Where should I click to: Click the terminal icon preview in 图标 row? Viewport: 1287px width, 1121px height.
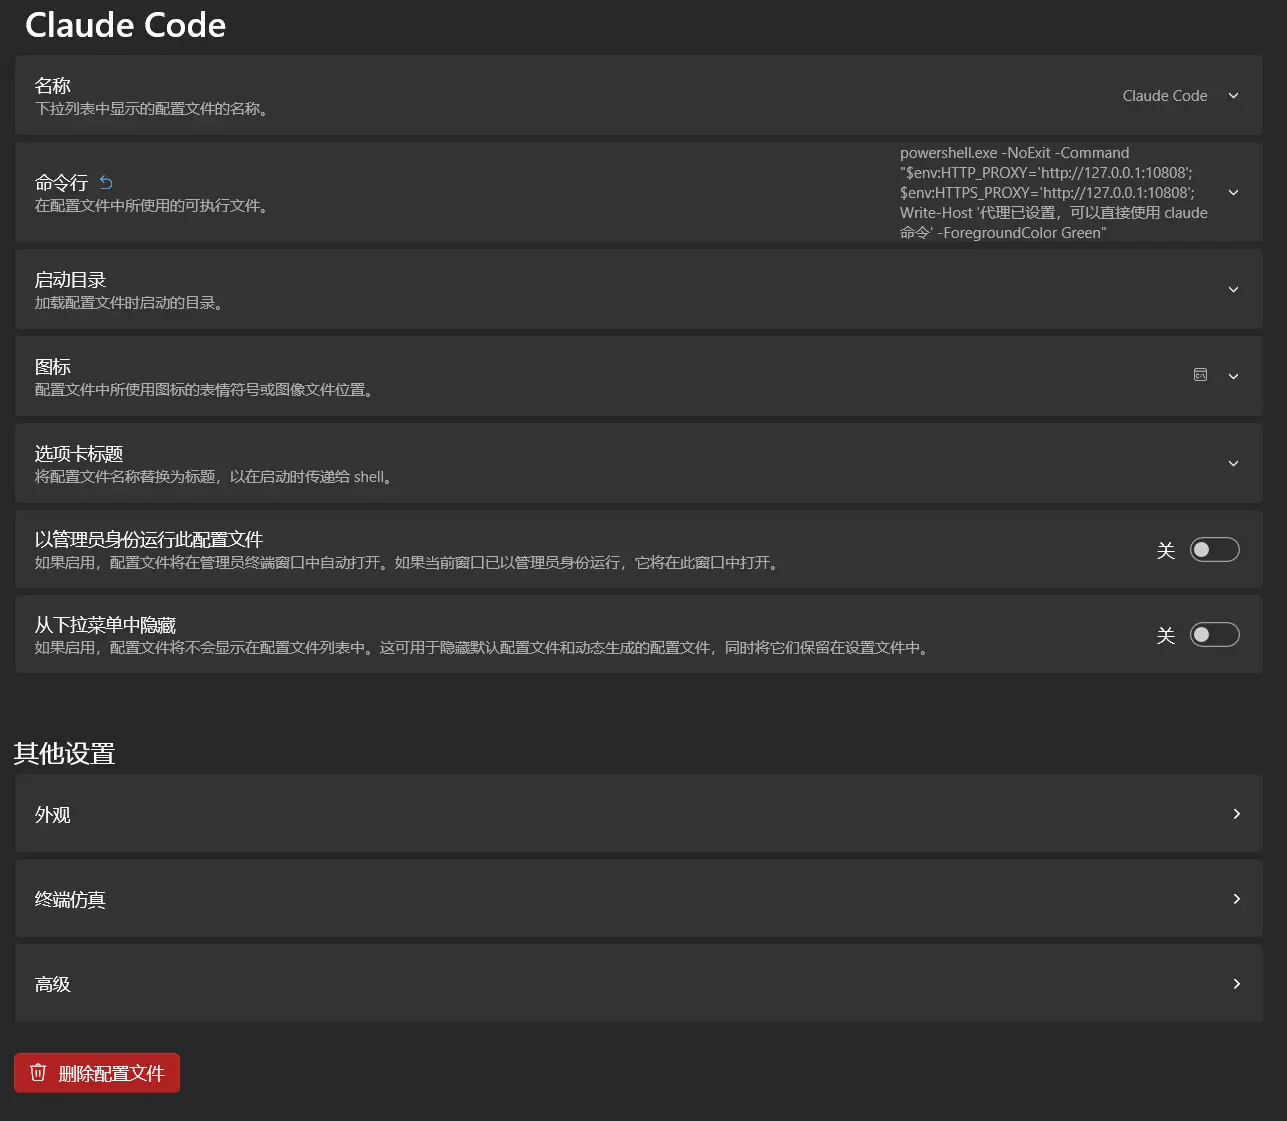1200,375
